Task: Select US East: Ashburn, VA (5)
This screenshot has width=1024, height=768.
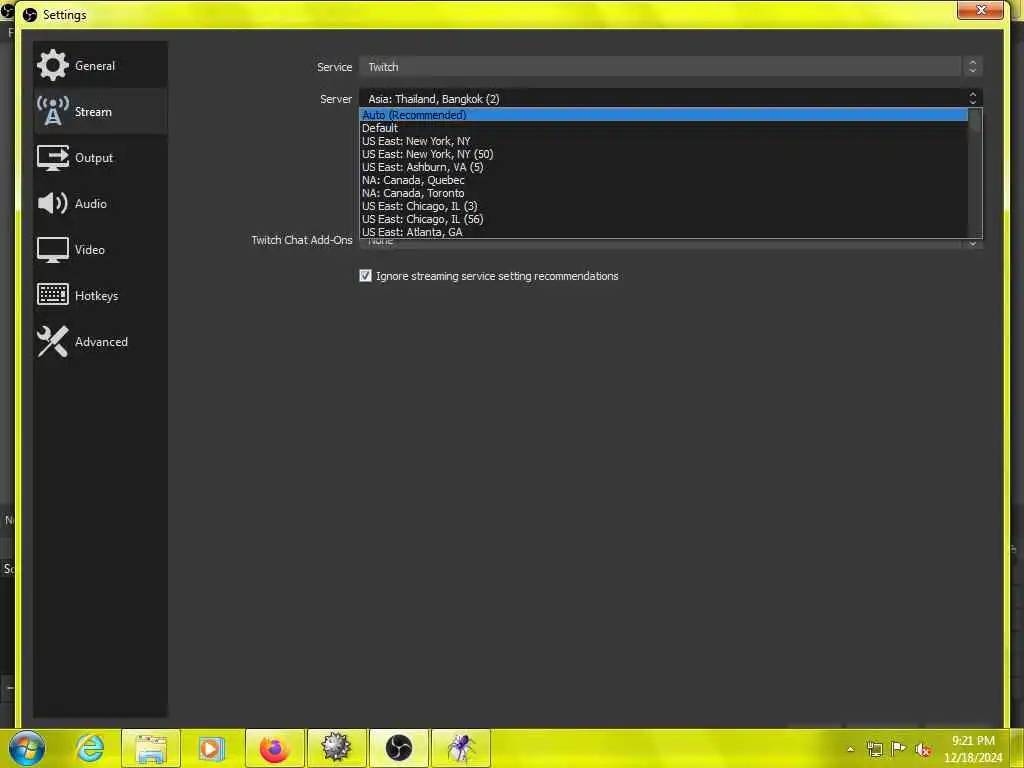Action: click(x=664, y=167)
